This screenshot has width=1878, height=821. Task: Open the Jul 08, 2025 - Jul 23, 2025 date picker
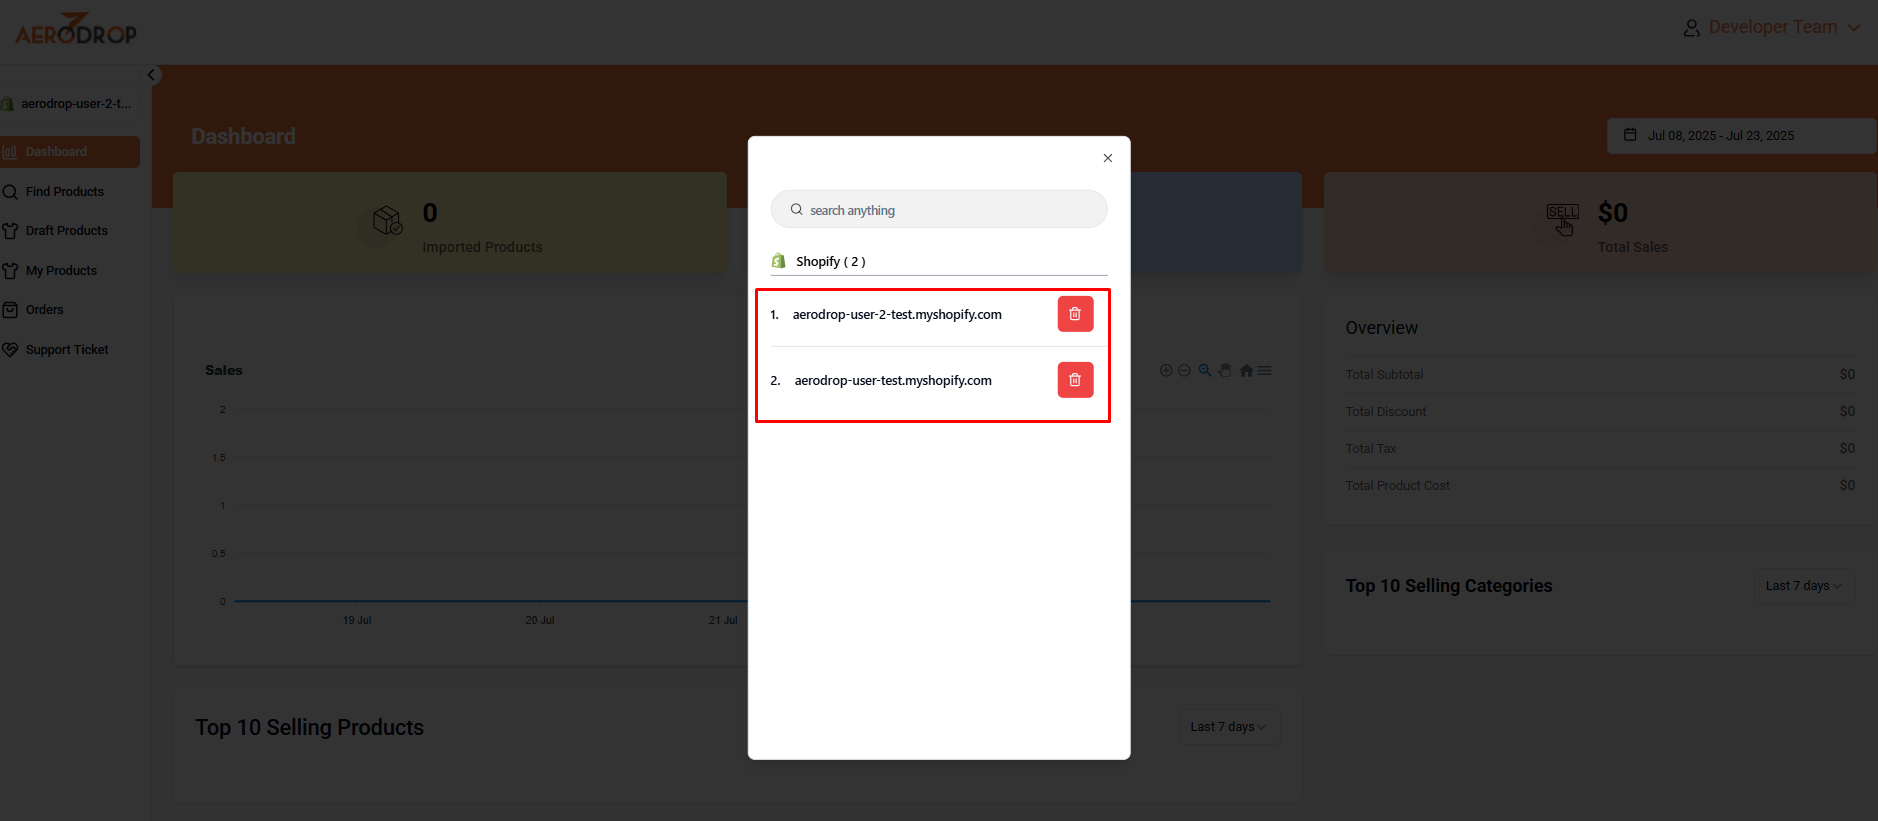[1741, 136]
